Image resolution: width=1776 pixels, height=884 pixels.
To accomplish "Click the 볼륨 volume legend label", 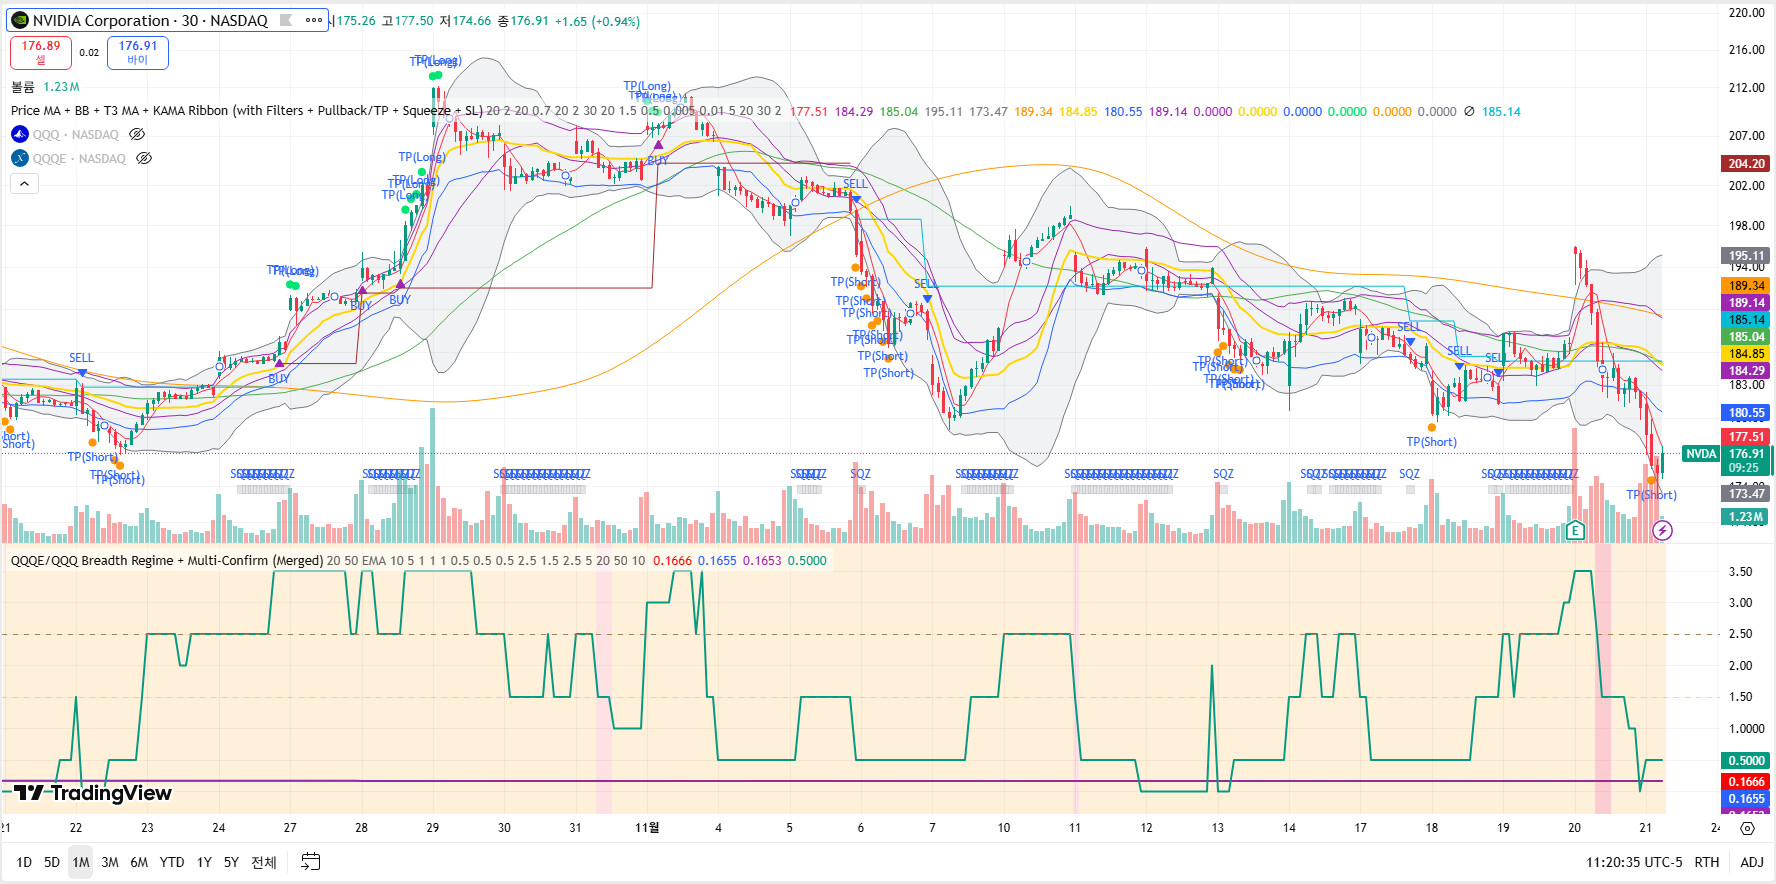I will click(x=23, y=87).
